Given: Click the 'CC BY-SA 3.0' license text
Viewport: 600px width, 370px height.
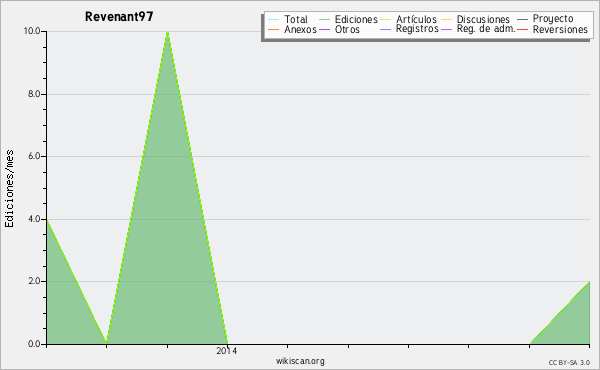Looking at the screenshot, I should tap(569, 363).
